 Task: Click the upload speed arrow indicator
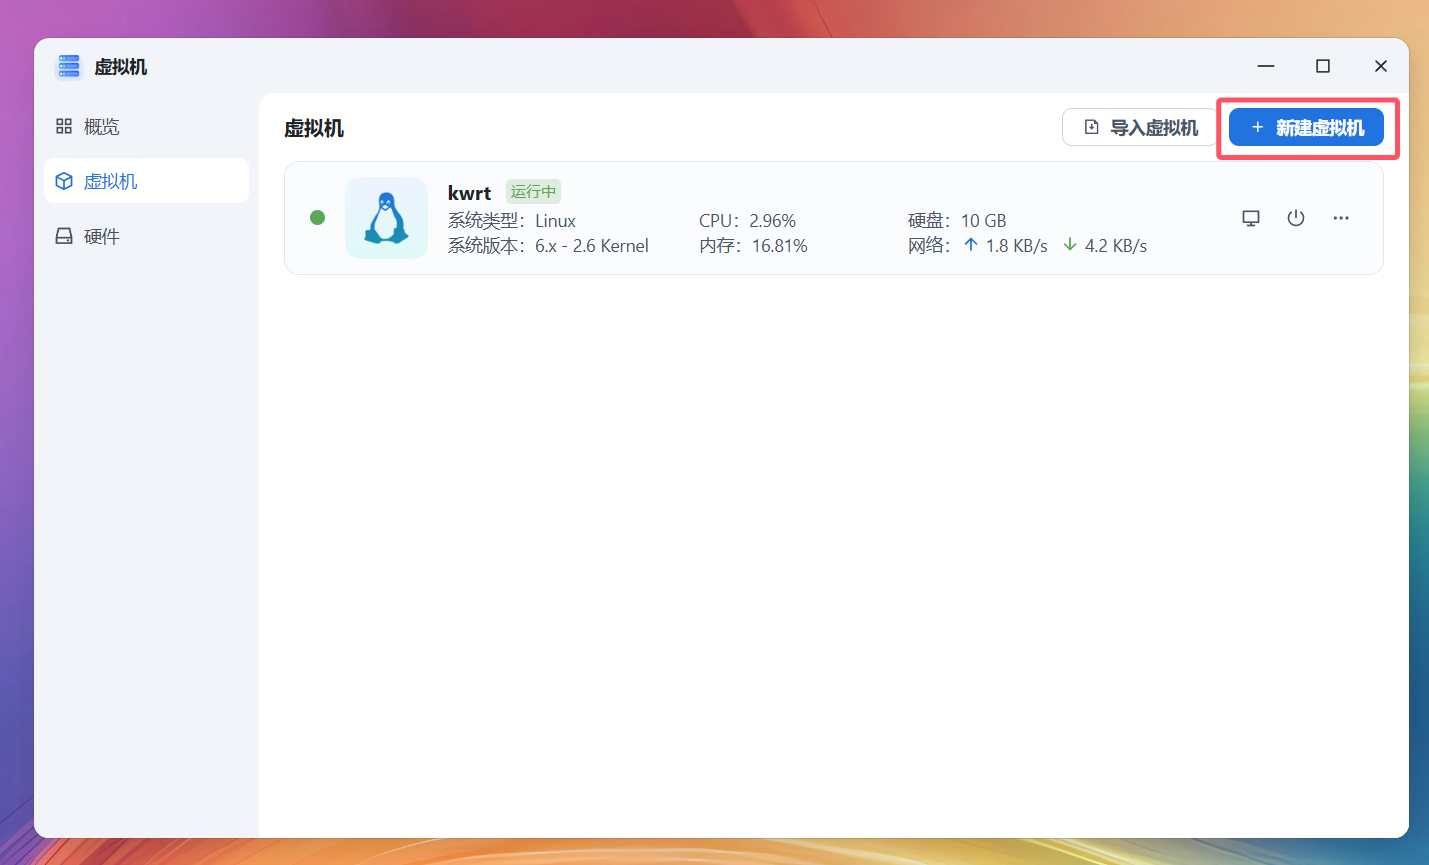tap(969, 244)
